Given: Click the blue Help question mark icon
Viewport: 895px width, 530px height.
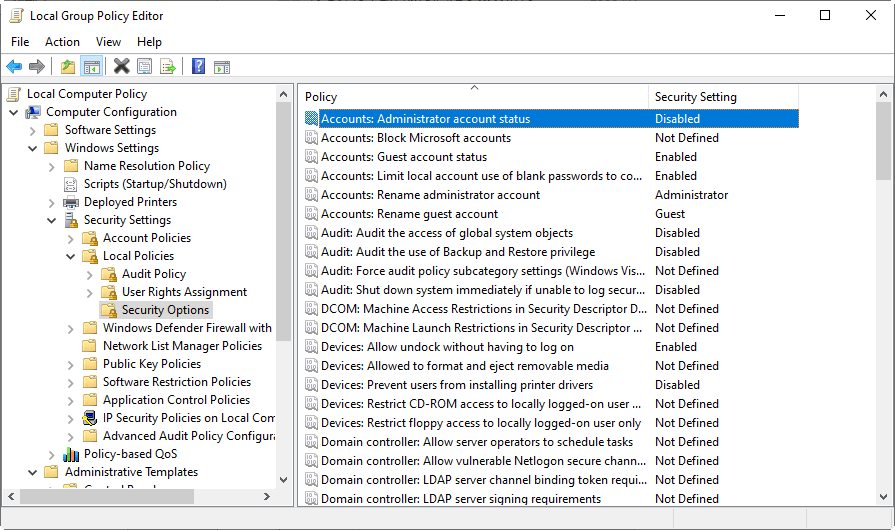Looking at the screenshot, I should [198, 67].
